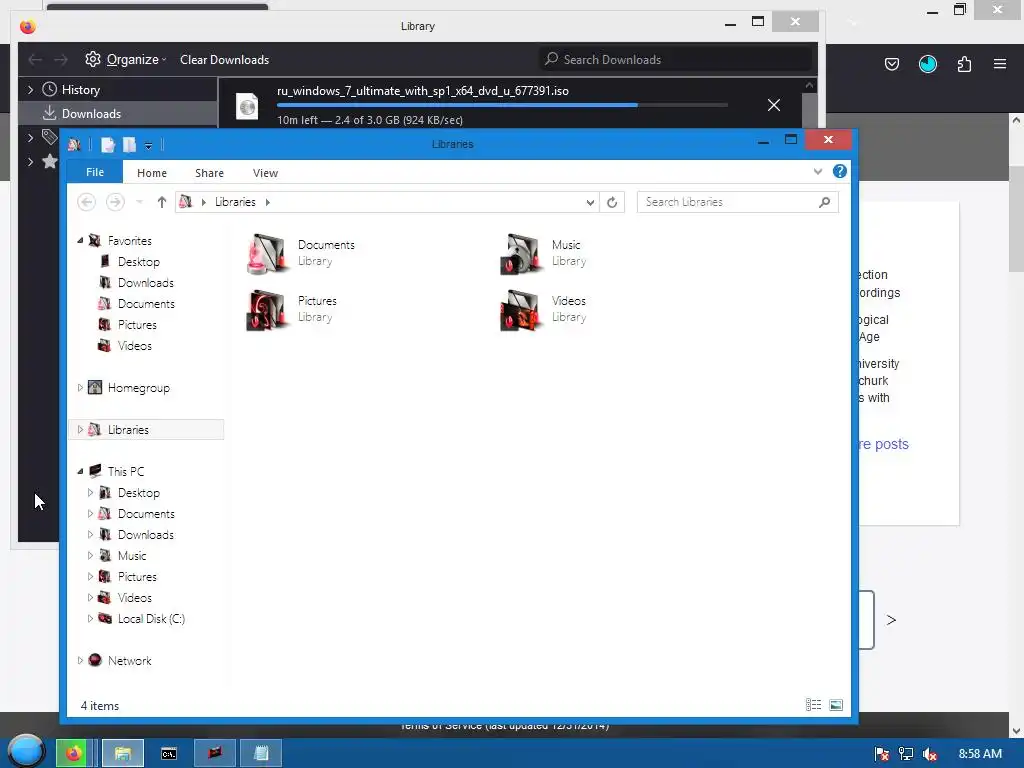Screen dimensions: 1024x768
Task: Click the Explorer forward navigation arrow
Action: (115, 202)
